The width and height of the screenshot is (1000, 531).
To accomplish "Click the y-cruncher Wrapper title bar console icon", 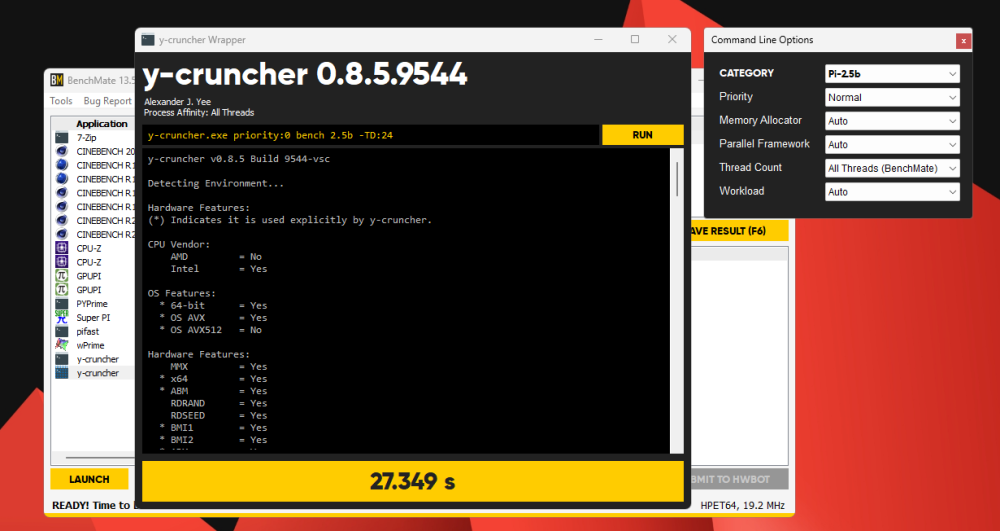I will click(148, 40).
